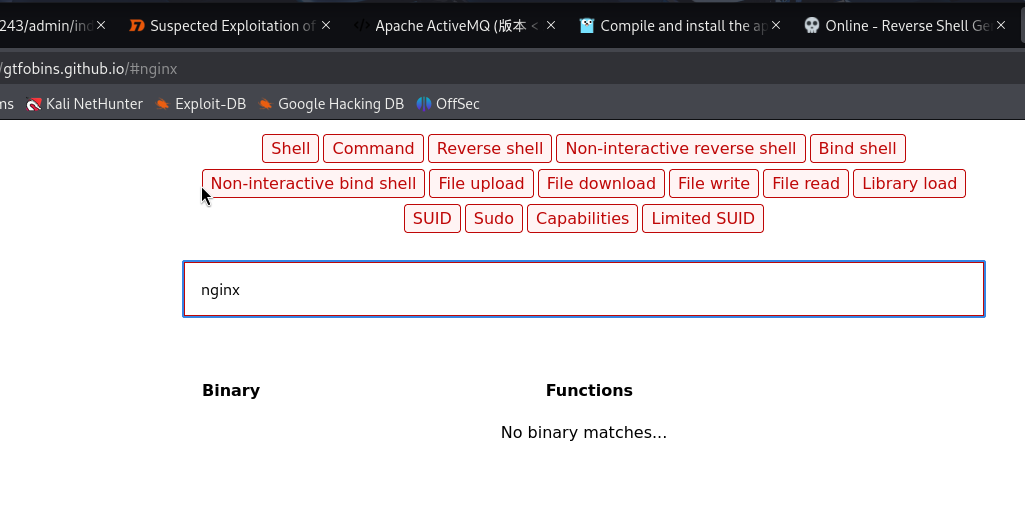Filter by the Reverse shell function
Screen dimensions: 1025x510
(490, 149)
